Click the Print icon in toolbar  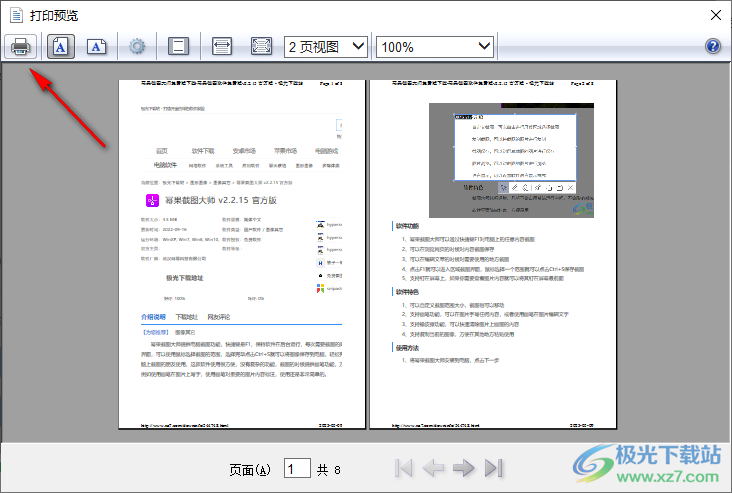(x=21, y=46)
